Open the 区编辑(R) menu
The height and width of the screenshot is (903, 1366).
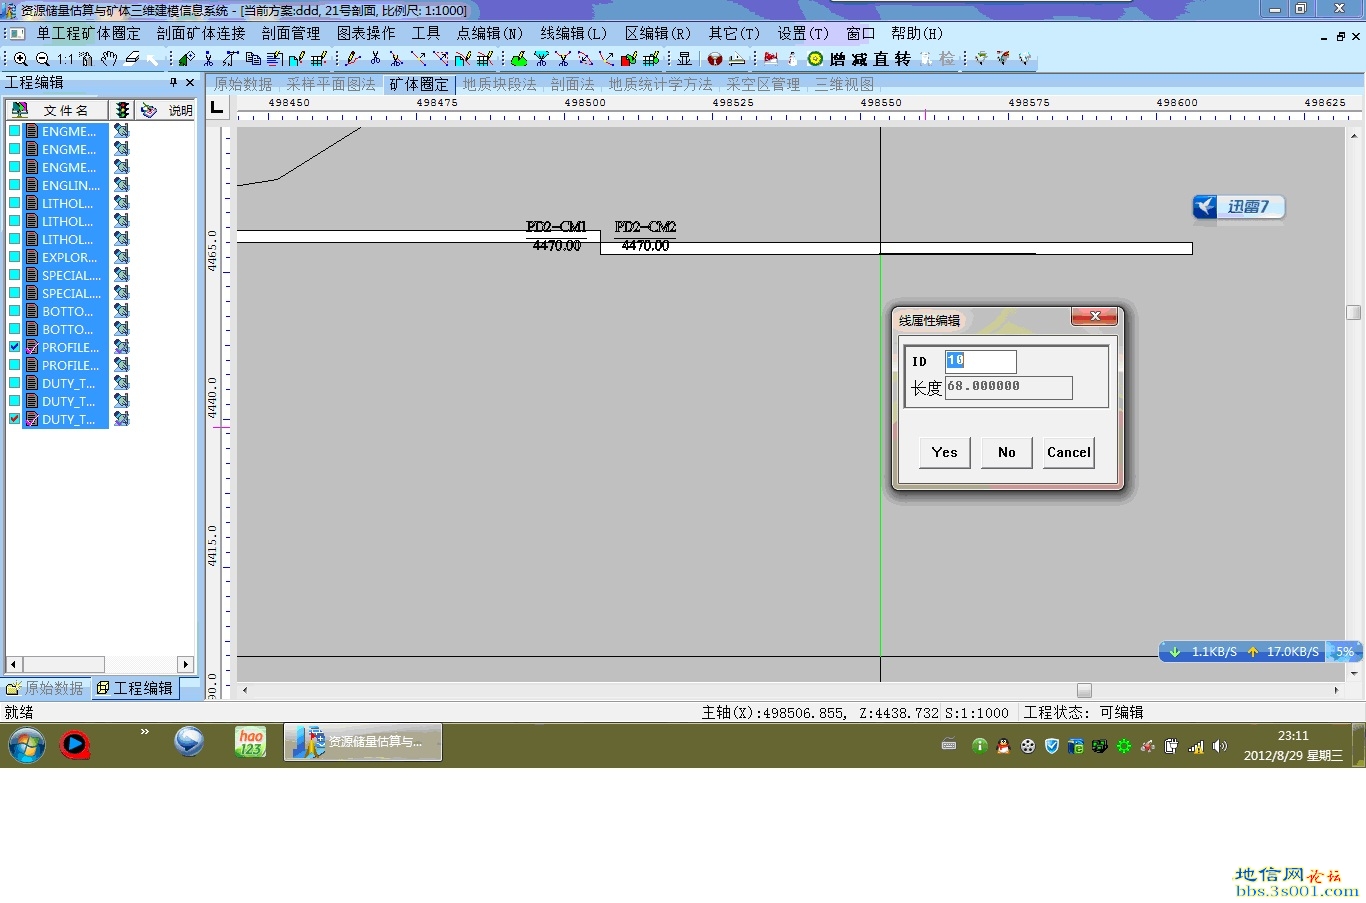point(658,33)
